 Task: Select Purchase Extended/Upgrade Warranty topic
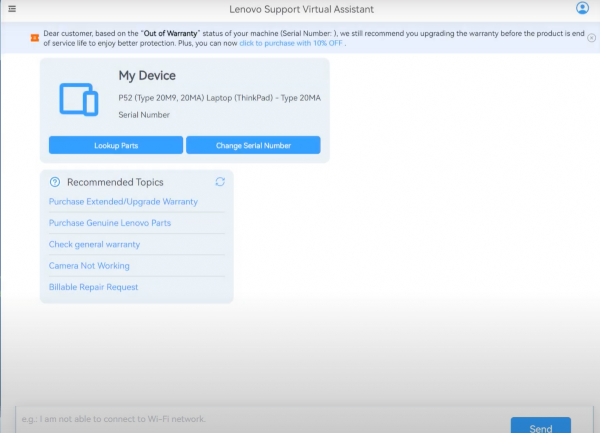click(x=123, y=202)
